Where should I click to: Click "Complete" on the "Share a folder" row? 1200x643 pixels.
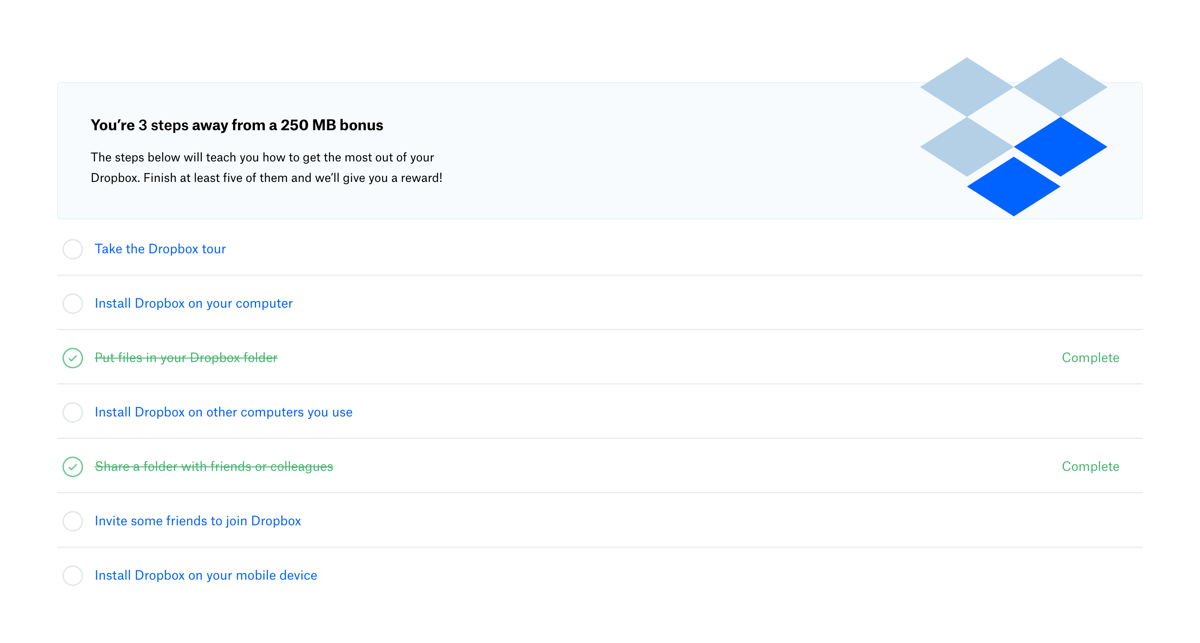click(1090, 466)
